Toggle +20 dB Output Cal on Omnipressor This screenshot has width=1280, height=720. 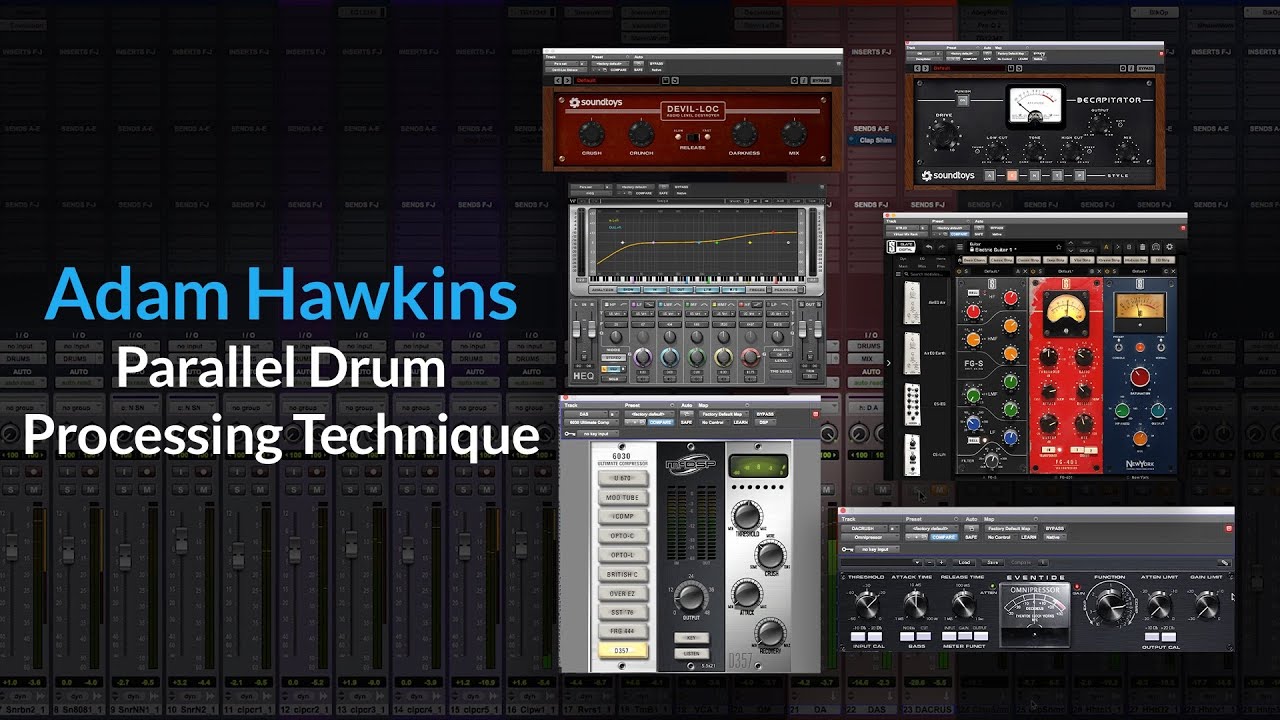point(1169,637)
